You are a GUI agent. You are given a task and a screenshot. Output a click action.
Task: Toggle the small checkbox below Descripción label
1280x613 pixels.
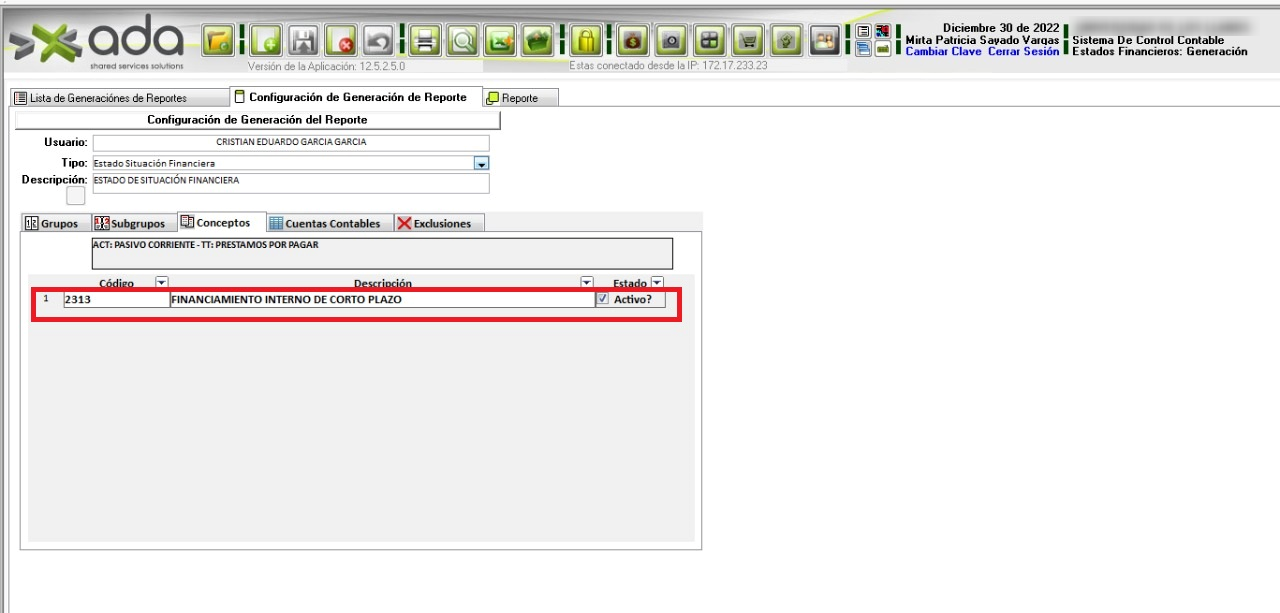point(76,196)
